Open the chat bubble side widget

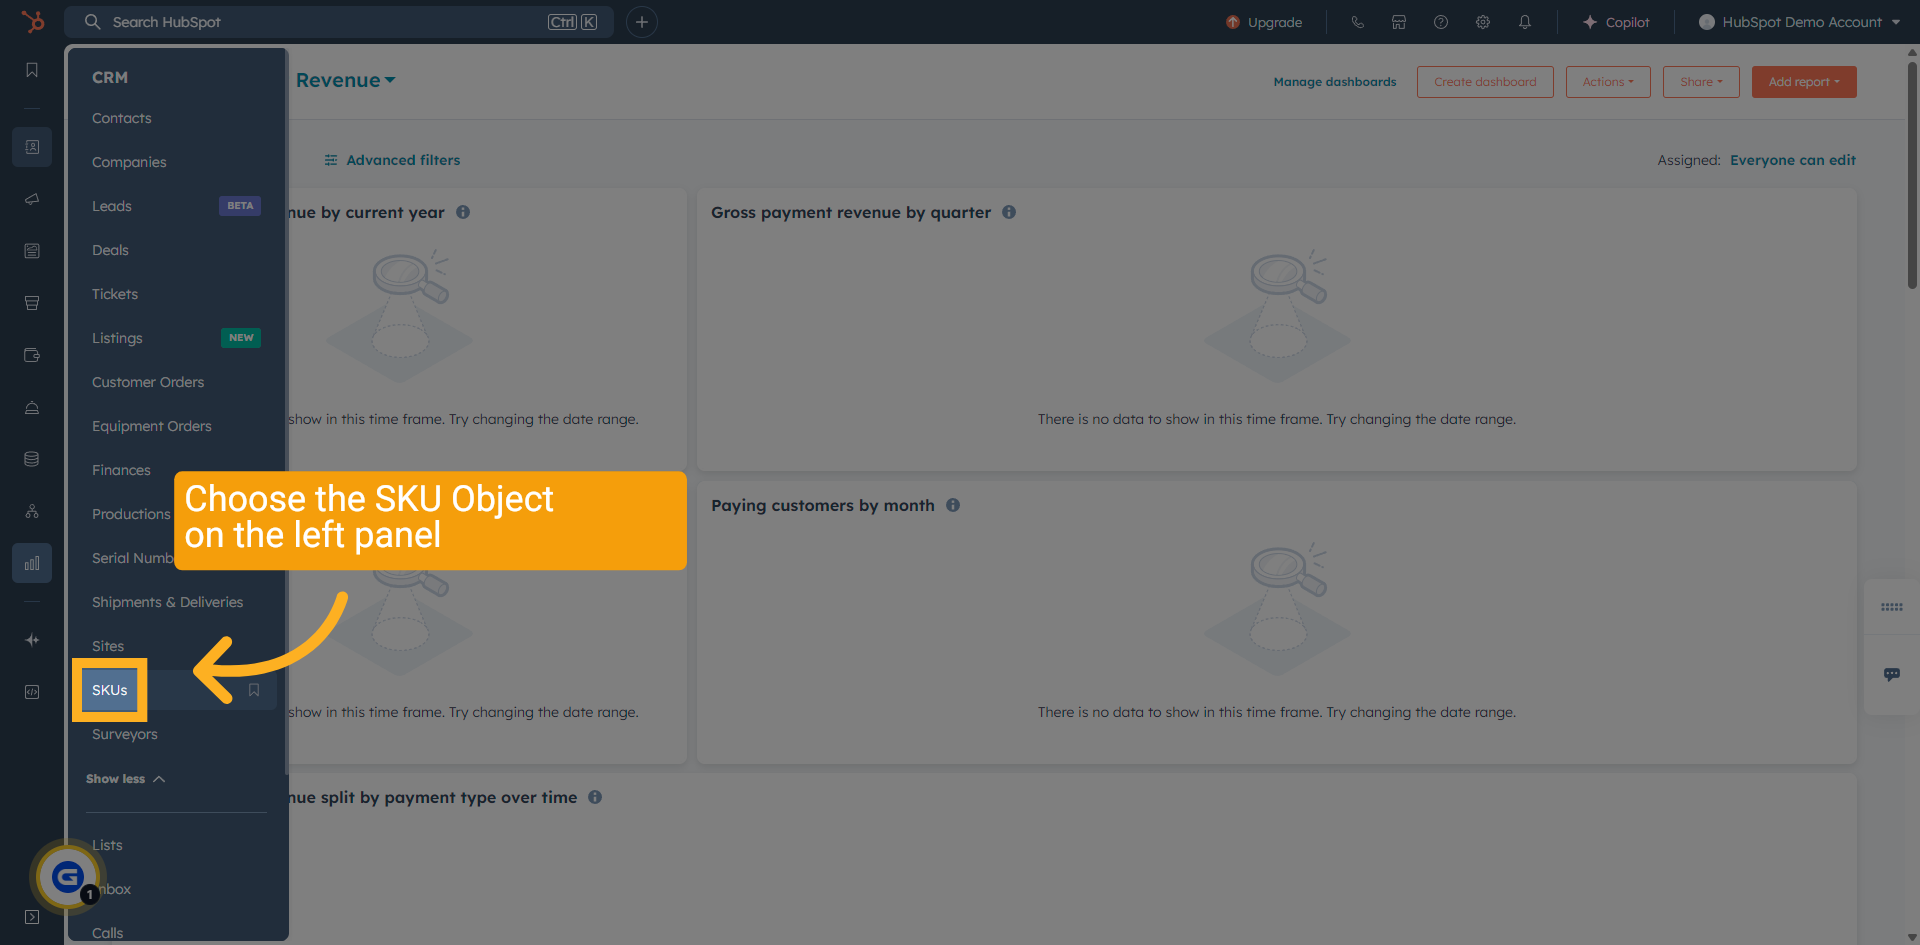[x=1892, y=675]
